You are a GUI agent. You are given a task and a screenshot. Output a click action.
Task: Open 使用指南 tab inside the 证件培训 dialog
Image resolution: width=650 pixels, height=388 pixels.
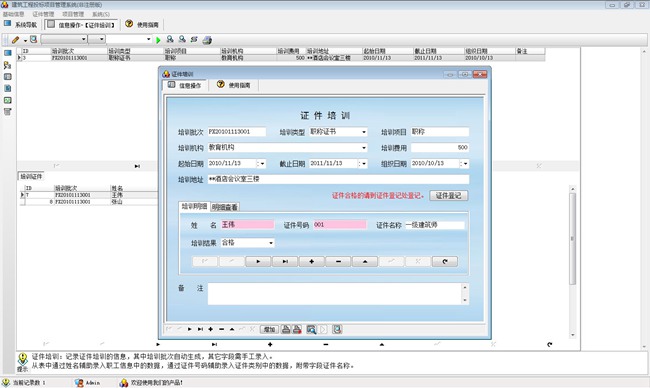tap(234, 85)
